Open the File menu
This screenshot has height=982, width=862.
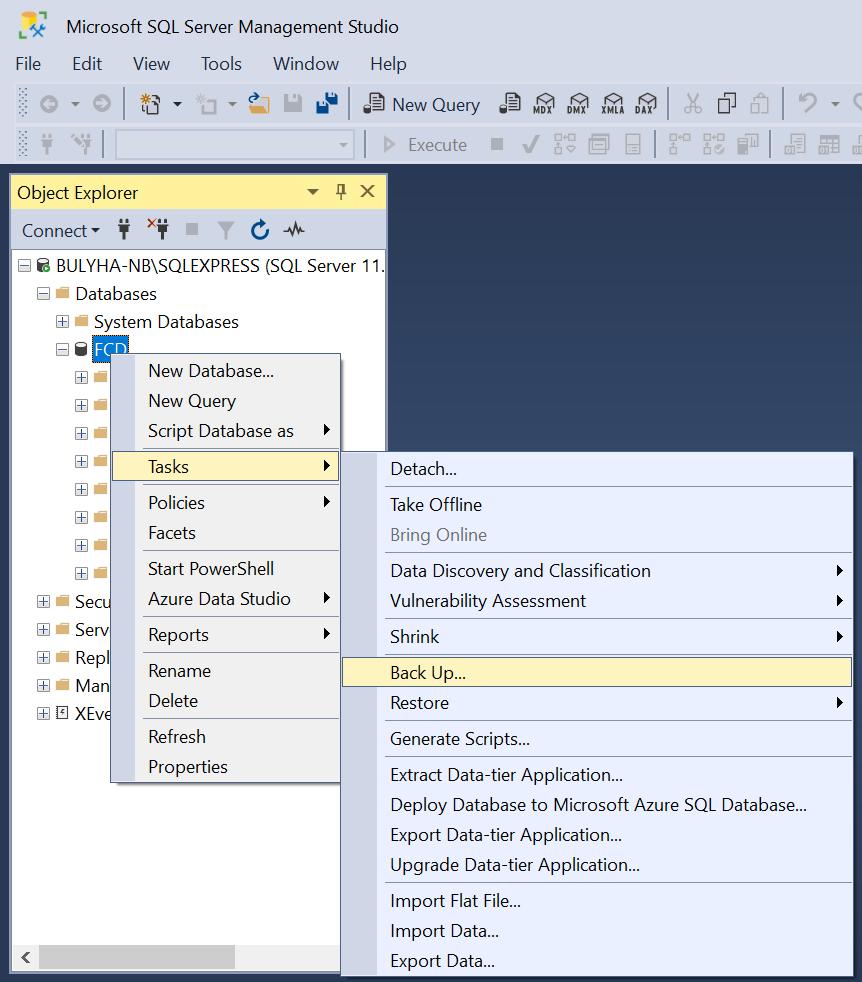pyautogui.click(x=28, y=64)
